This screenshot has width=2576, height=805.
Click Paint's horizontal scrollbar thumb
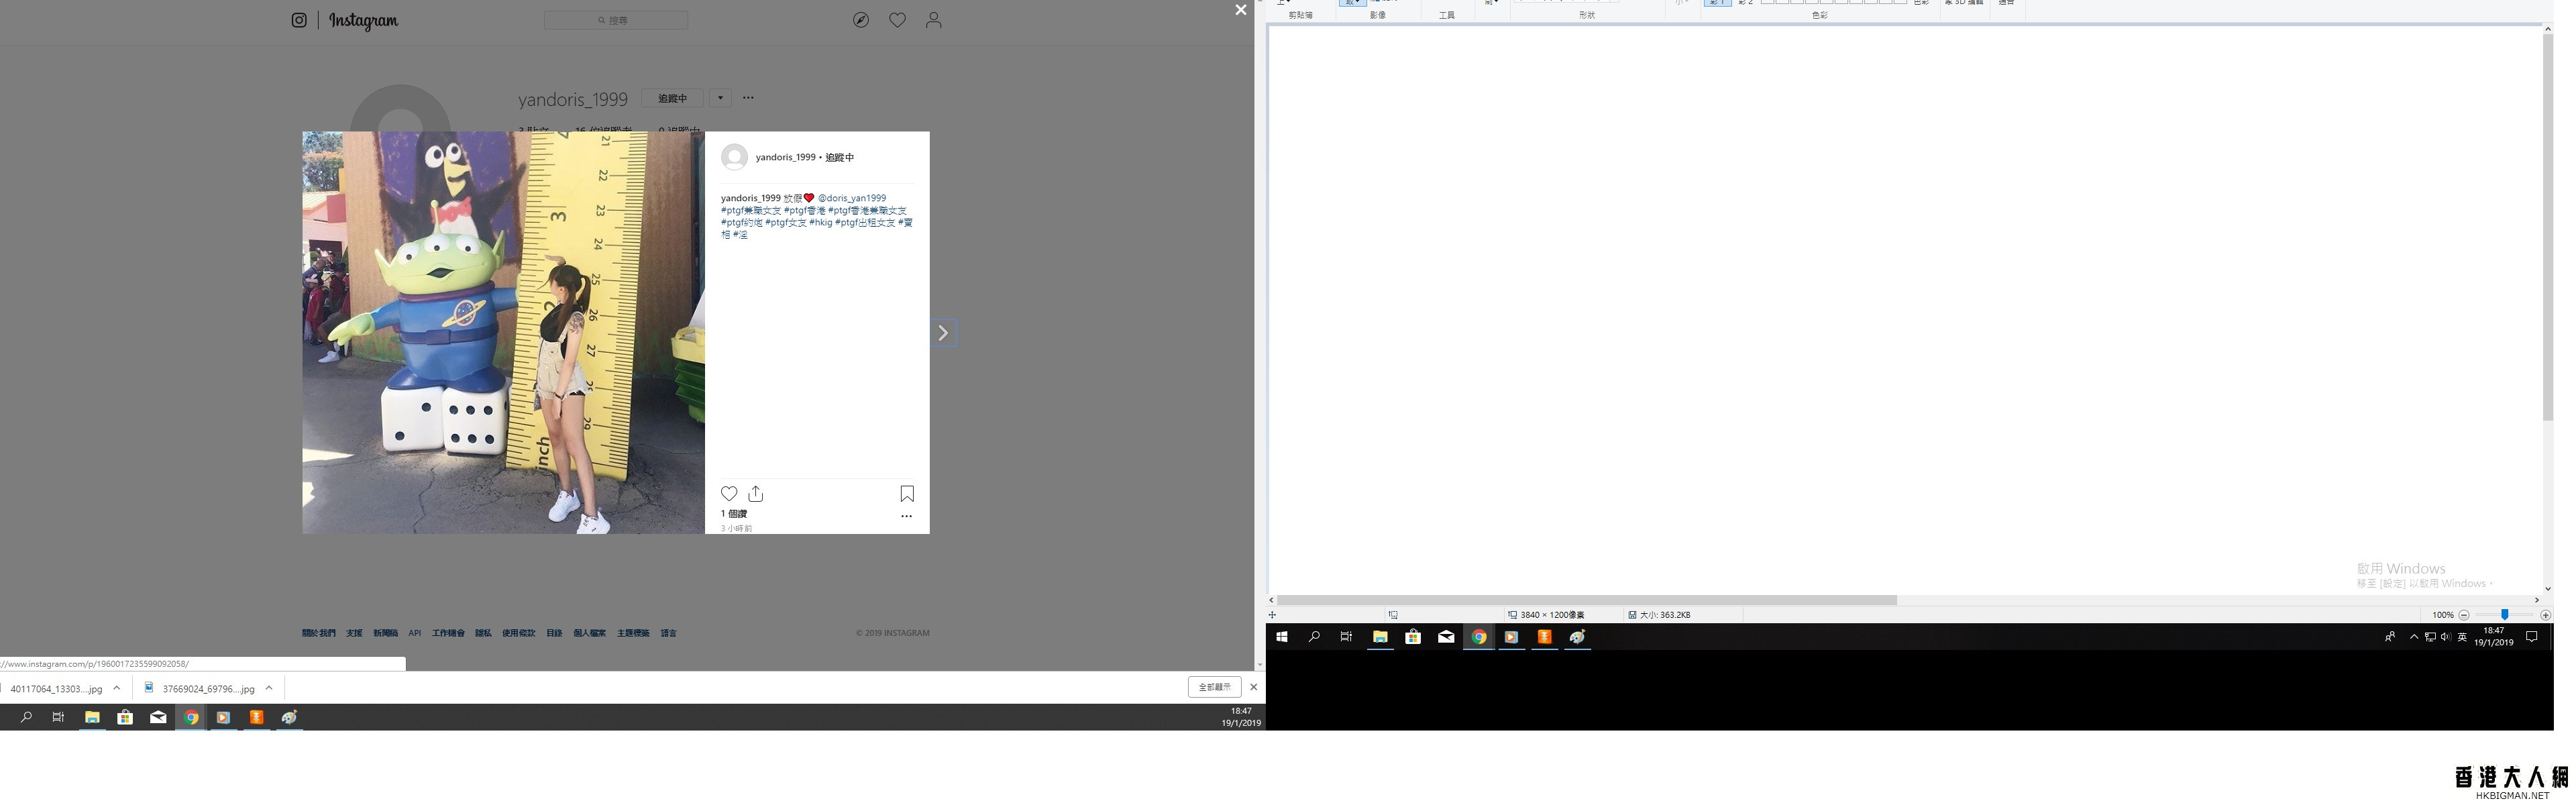coord(1587,600)
